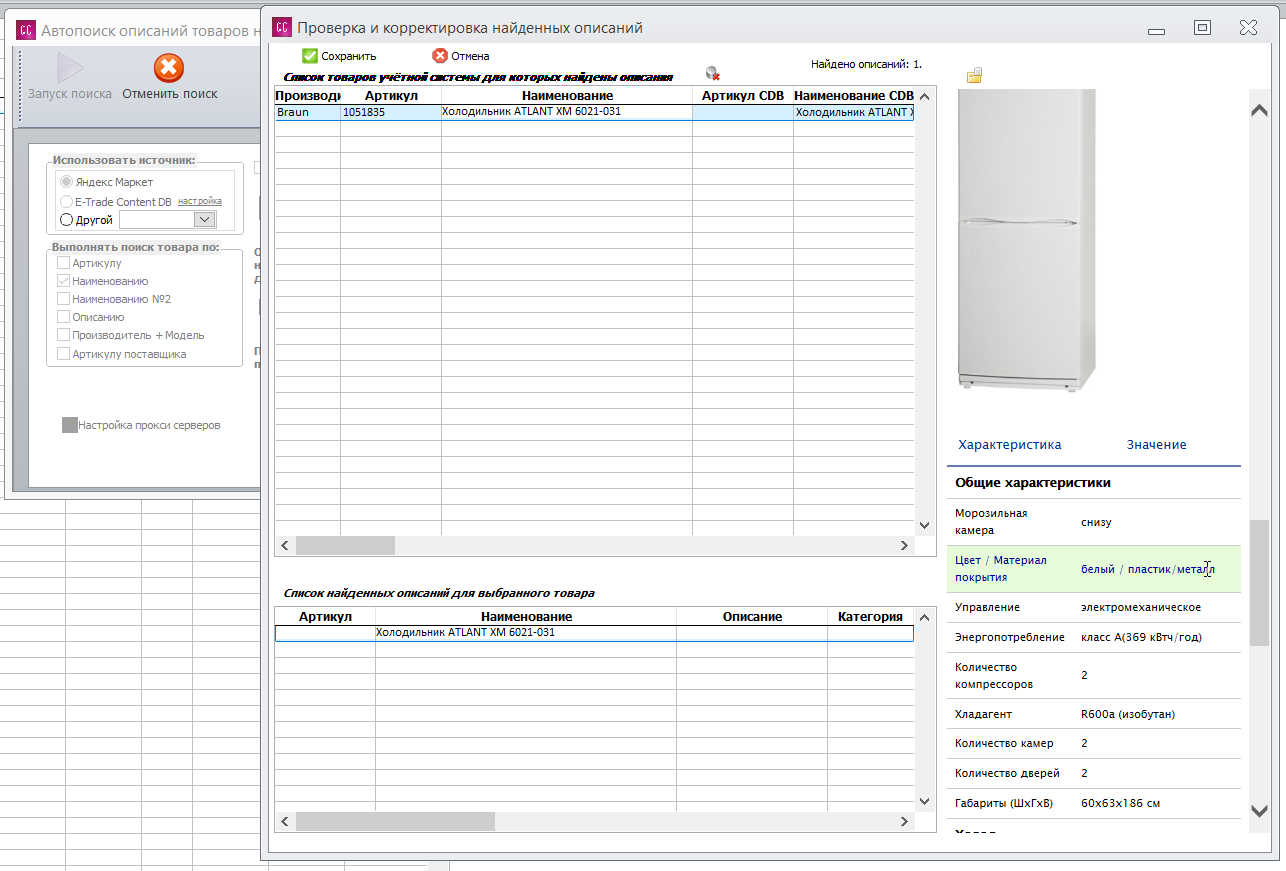This screenshot has height=871, width=1286.
Task: Click the app icon in the Проверка window title
Action: (x=282, y=28)
